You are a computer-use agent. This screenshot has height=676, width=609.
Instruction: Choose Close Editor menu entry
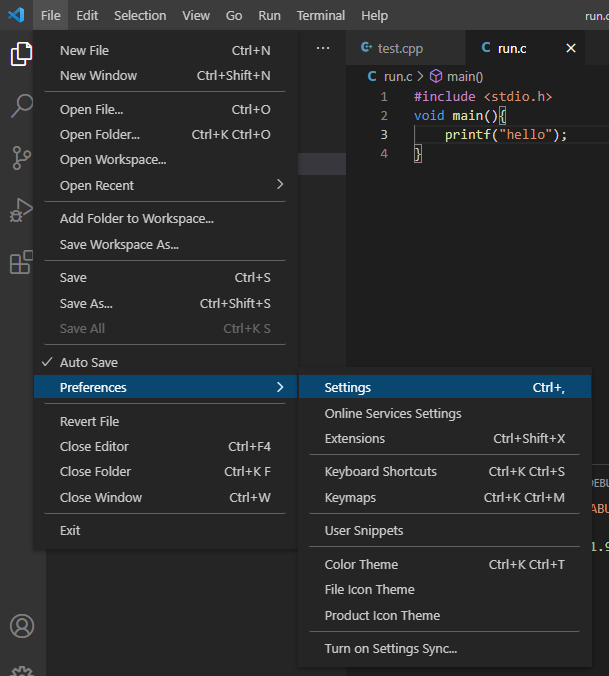tap(166, 446)
